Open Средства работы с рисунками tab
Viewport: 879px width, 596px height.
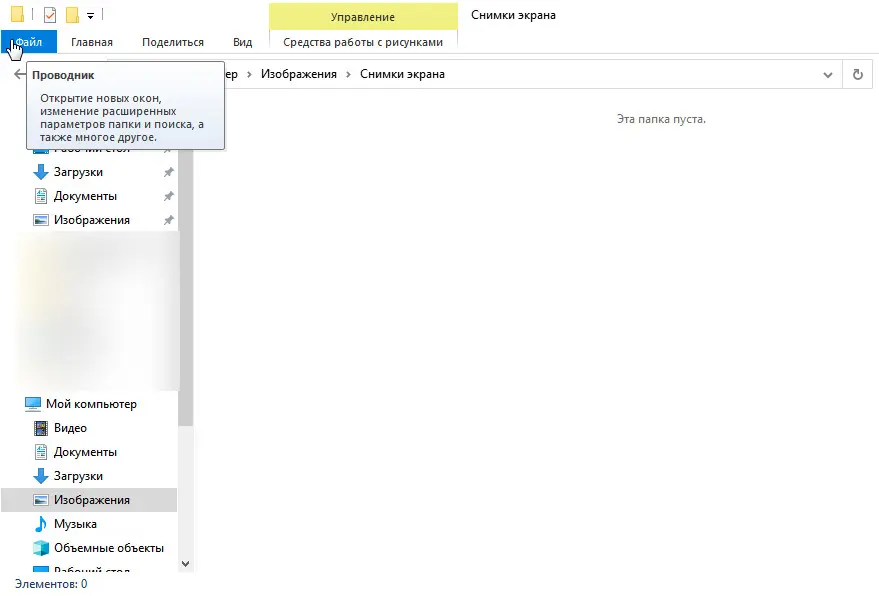pyautogui.click(x=363, y=42)
